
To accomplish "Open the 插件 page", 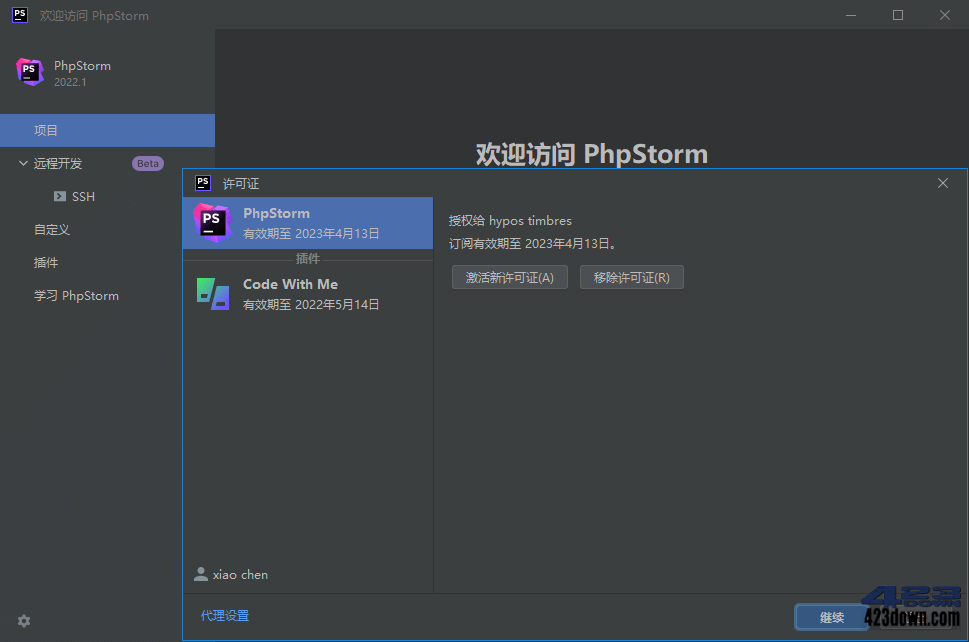I will pos(46,262).
